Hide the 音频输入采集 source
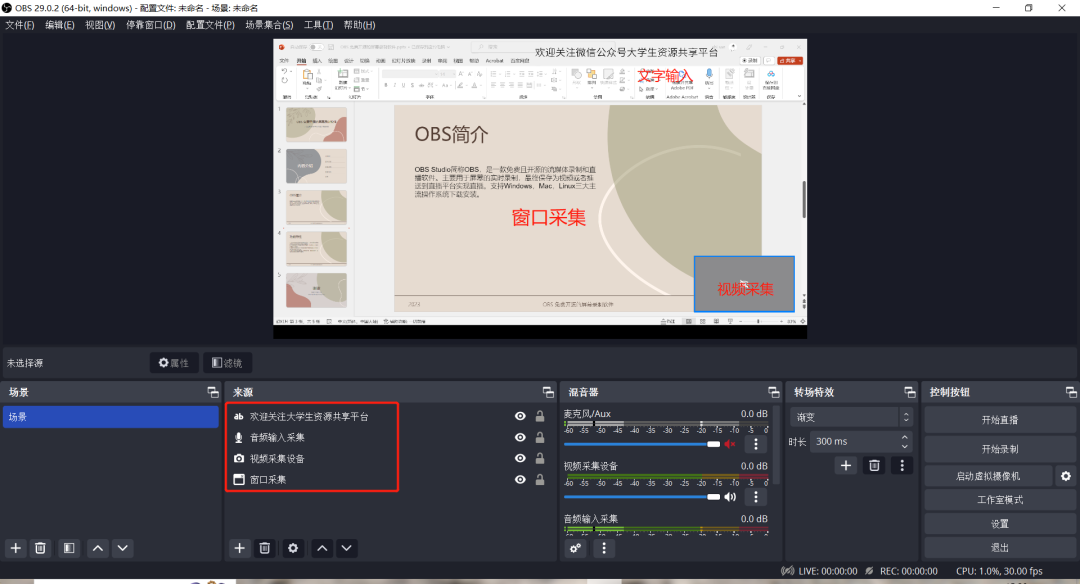1080x584 pixels. coord(520,437)
